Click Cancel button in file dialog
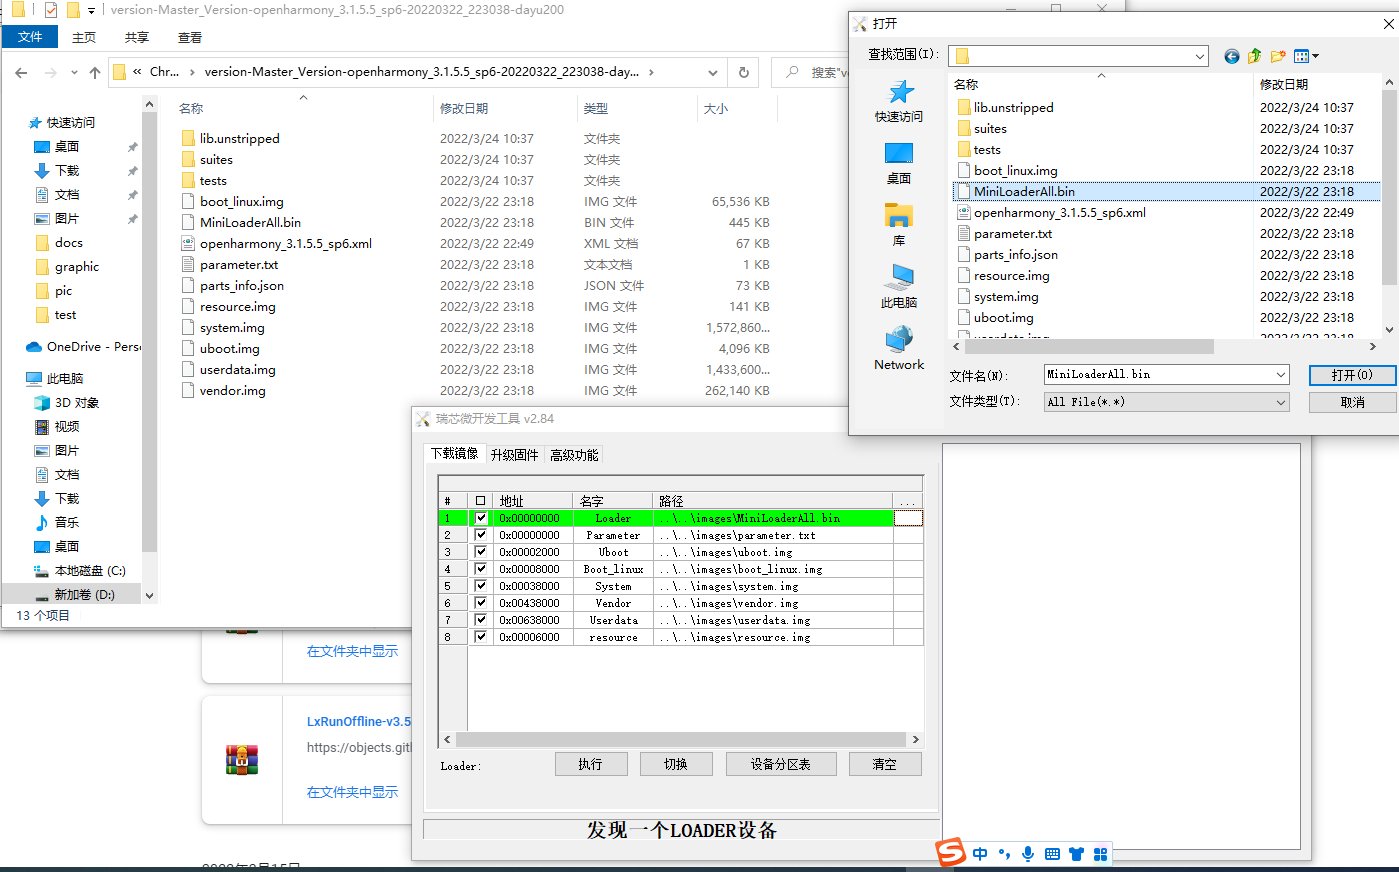Screen dimensions: 1399x872 [x=1352, y=402]
